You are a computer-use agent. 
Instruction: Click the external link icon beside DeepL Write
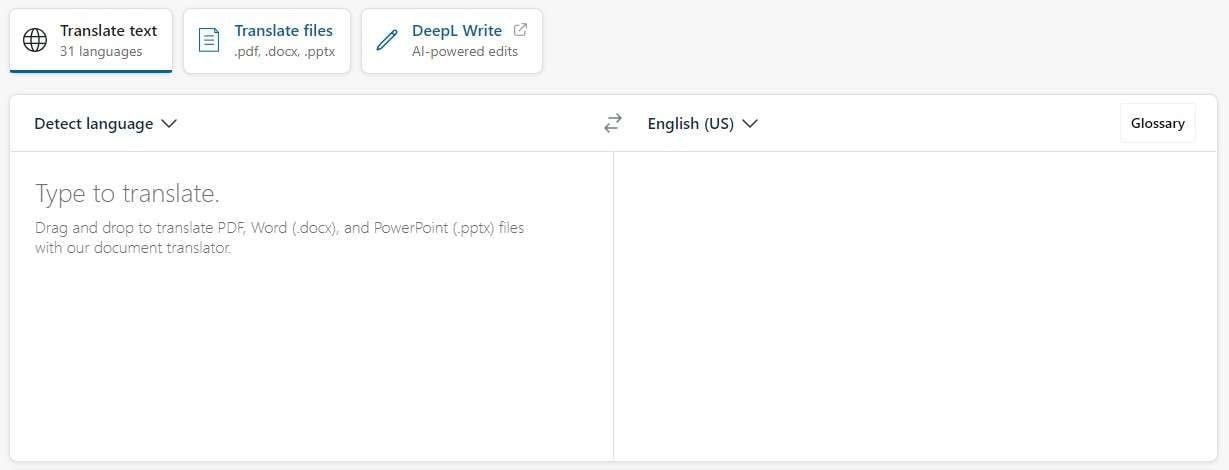520,30
